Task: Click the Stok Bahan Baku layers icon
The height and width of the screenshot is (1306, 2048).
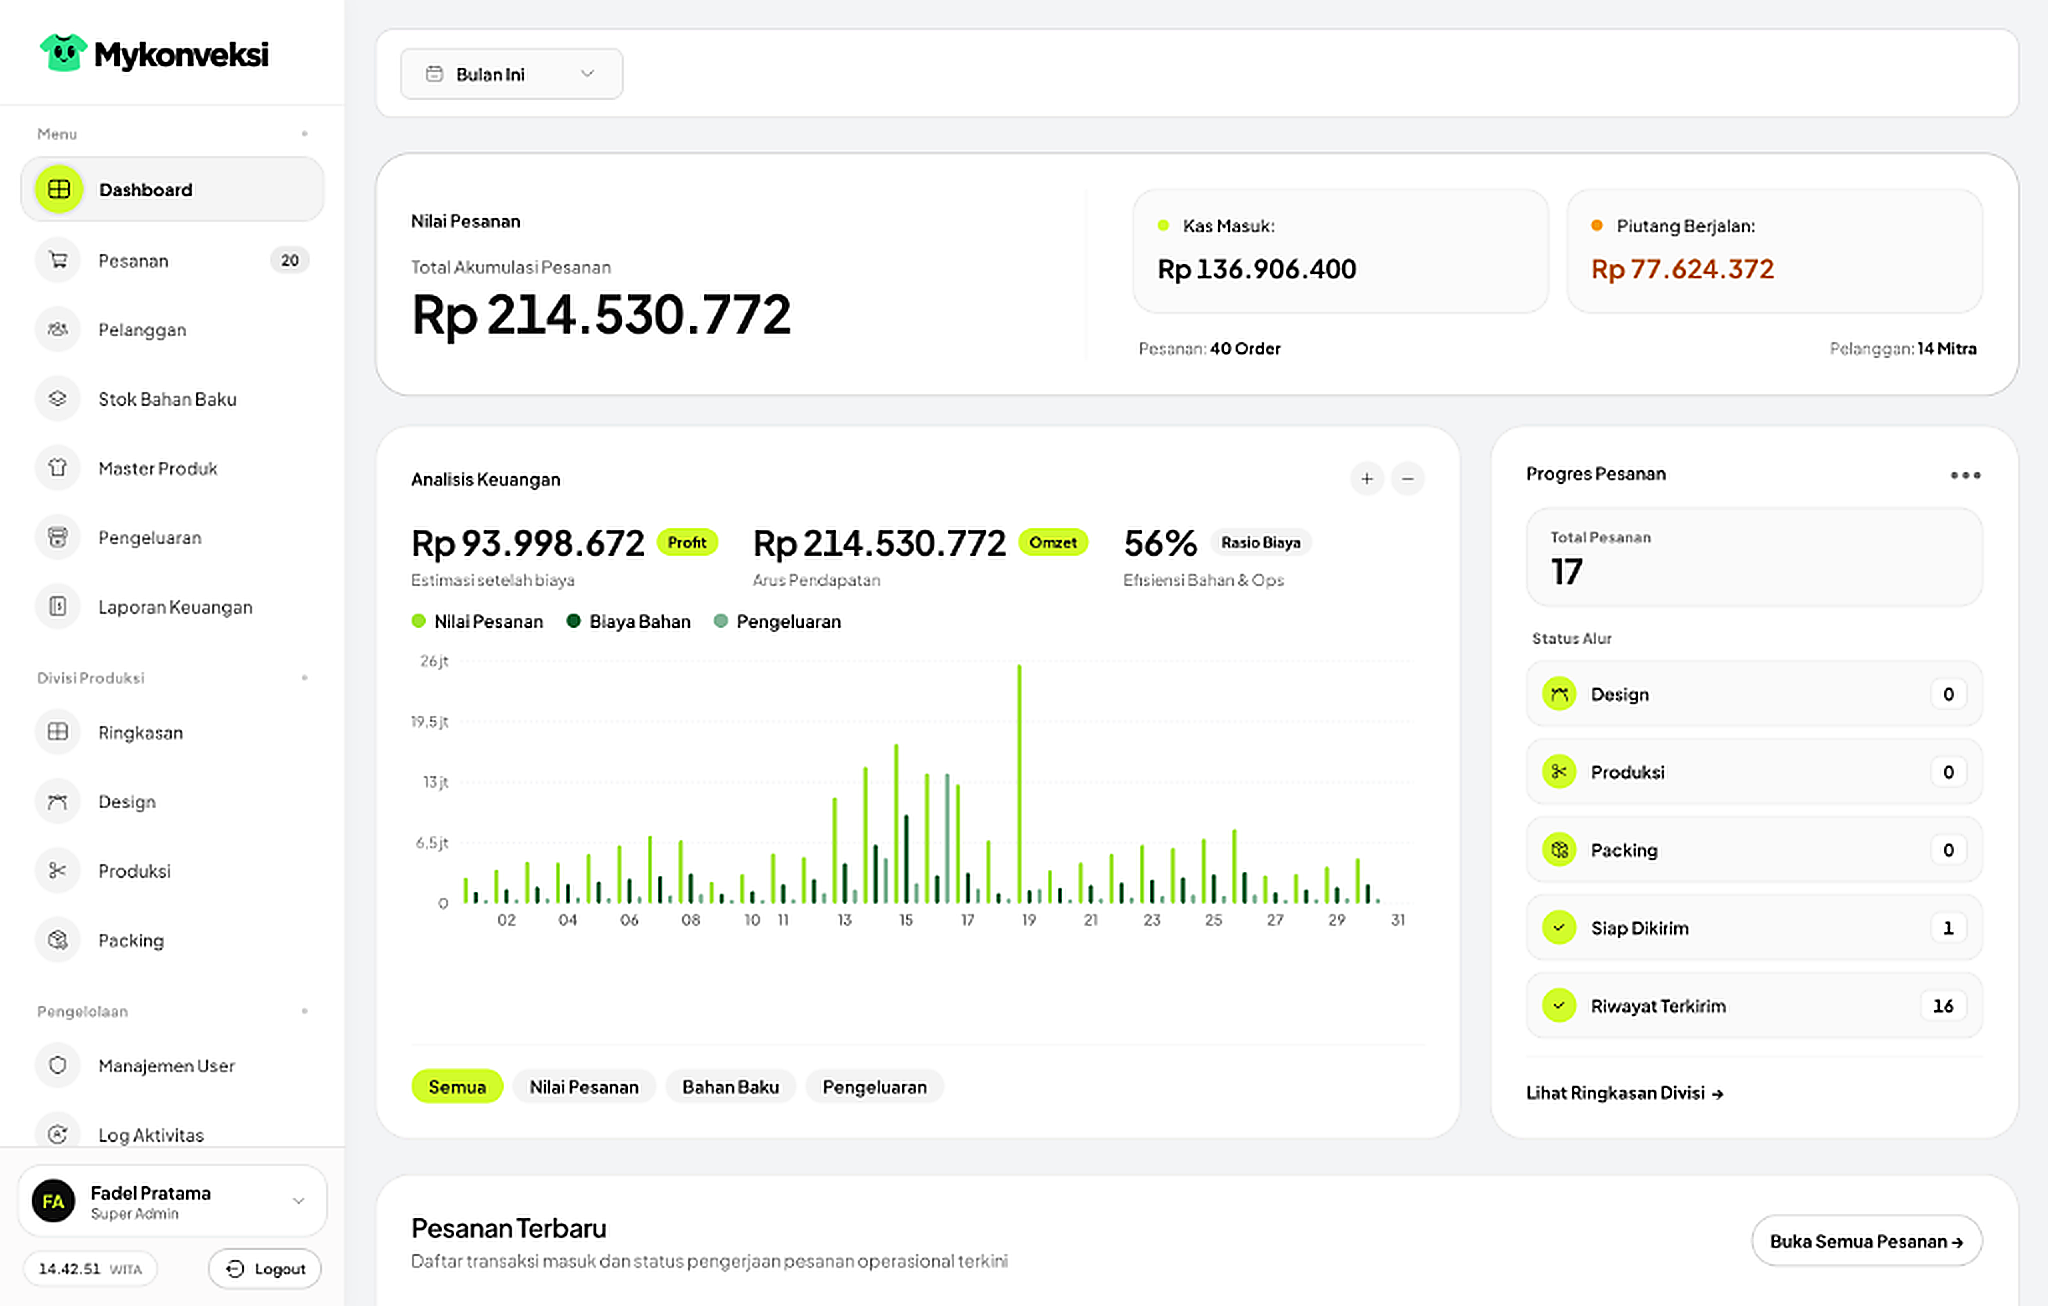Action: pos(58,398)
